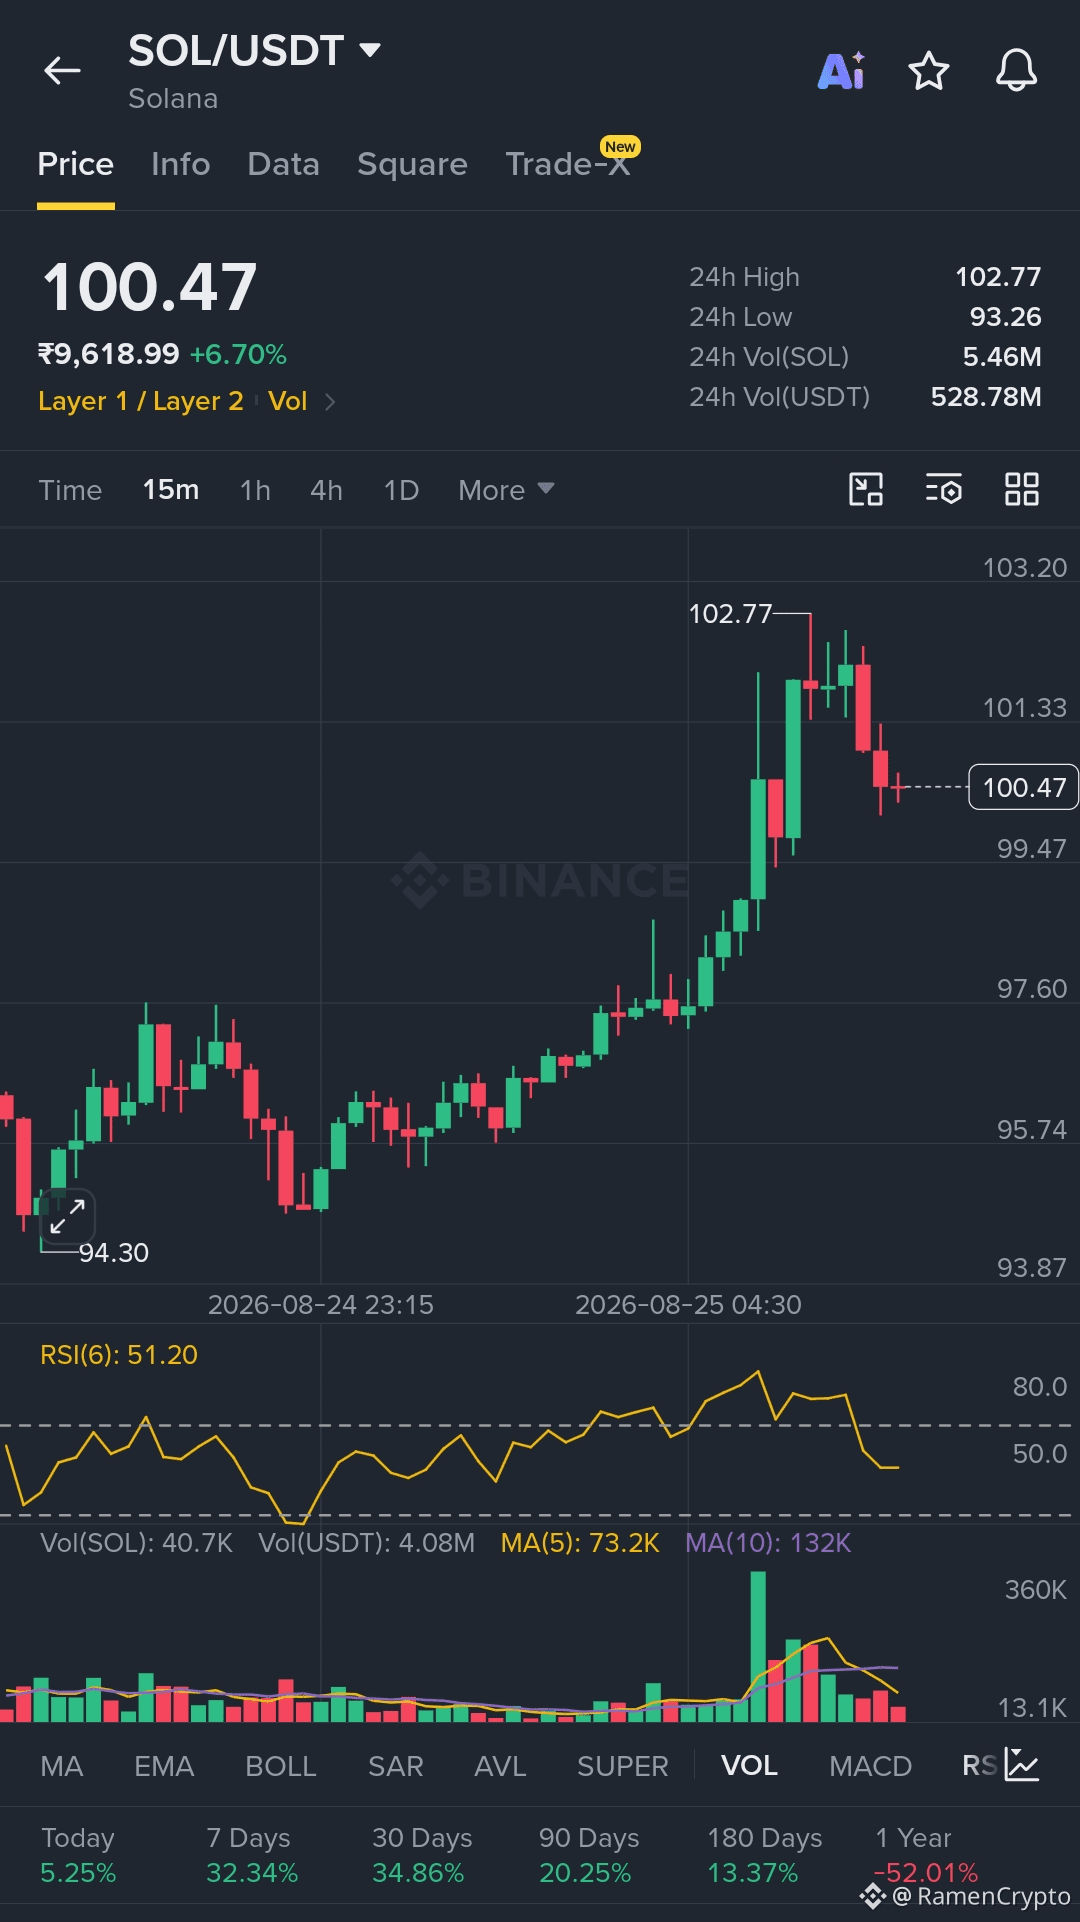Switch to the Info tab
Image resolution: width=1080 pixels, height=1922 pixels.
click(x=181, y=164)
